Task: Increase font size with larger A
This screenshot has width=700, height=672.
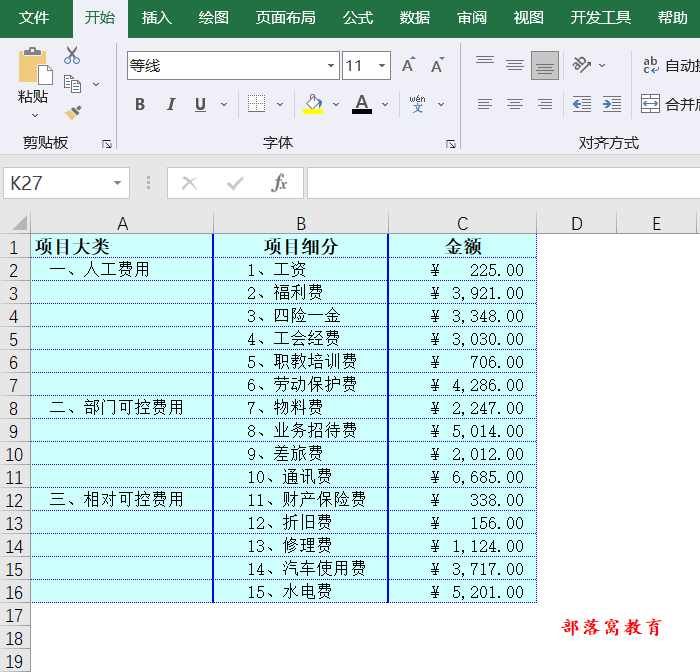Action: [x=408, y=66]
